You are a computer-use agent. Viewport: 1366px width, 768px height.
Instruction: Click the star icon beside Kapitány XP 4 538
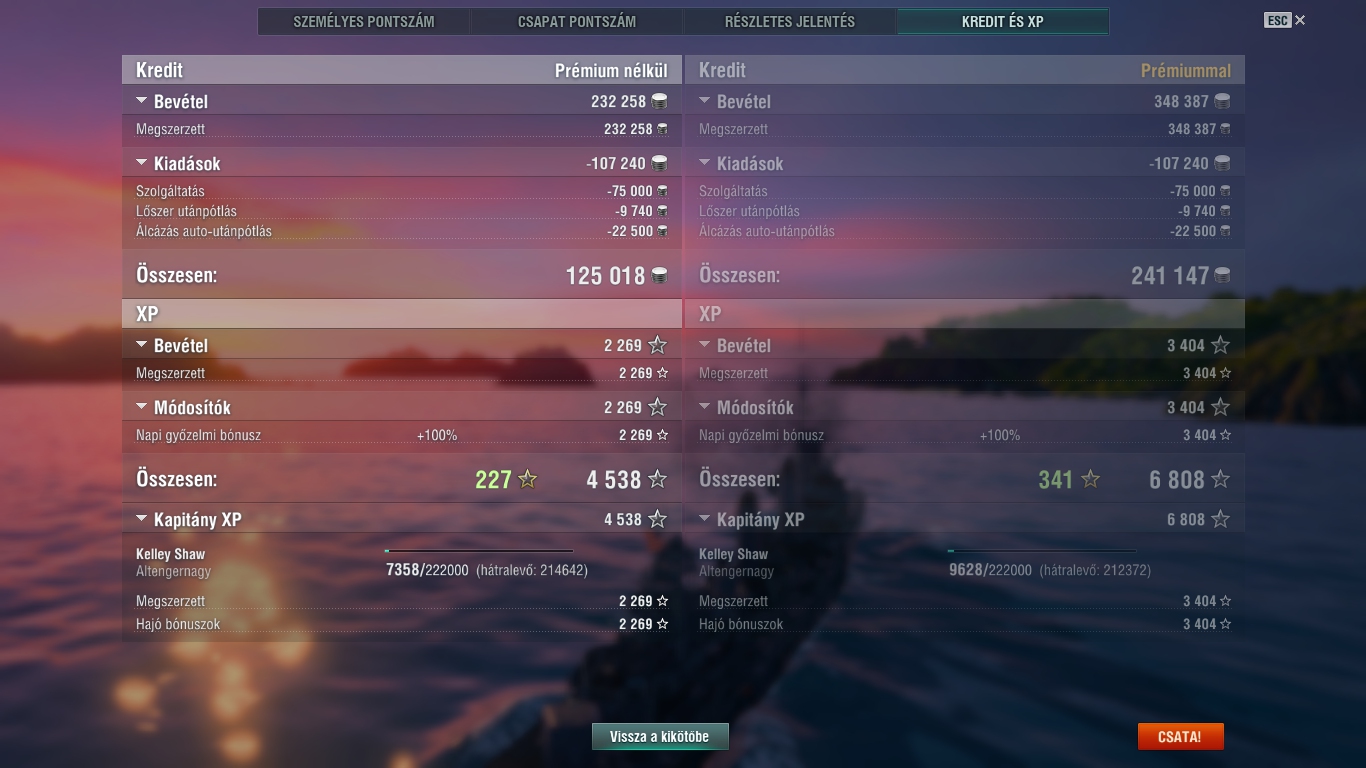657,519
